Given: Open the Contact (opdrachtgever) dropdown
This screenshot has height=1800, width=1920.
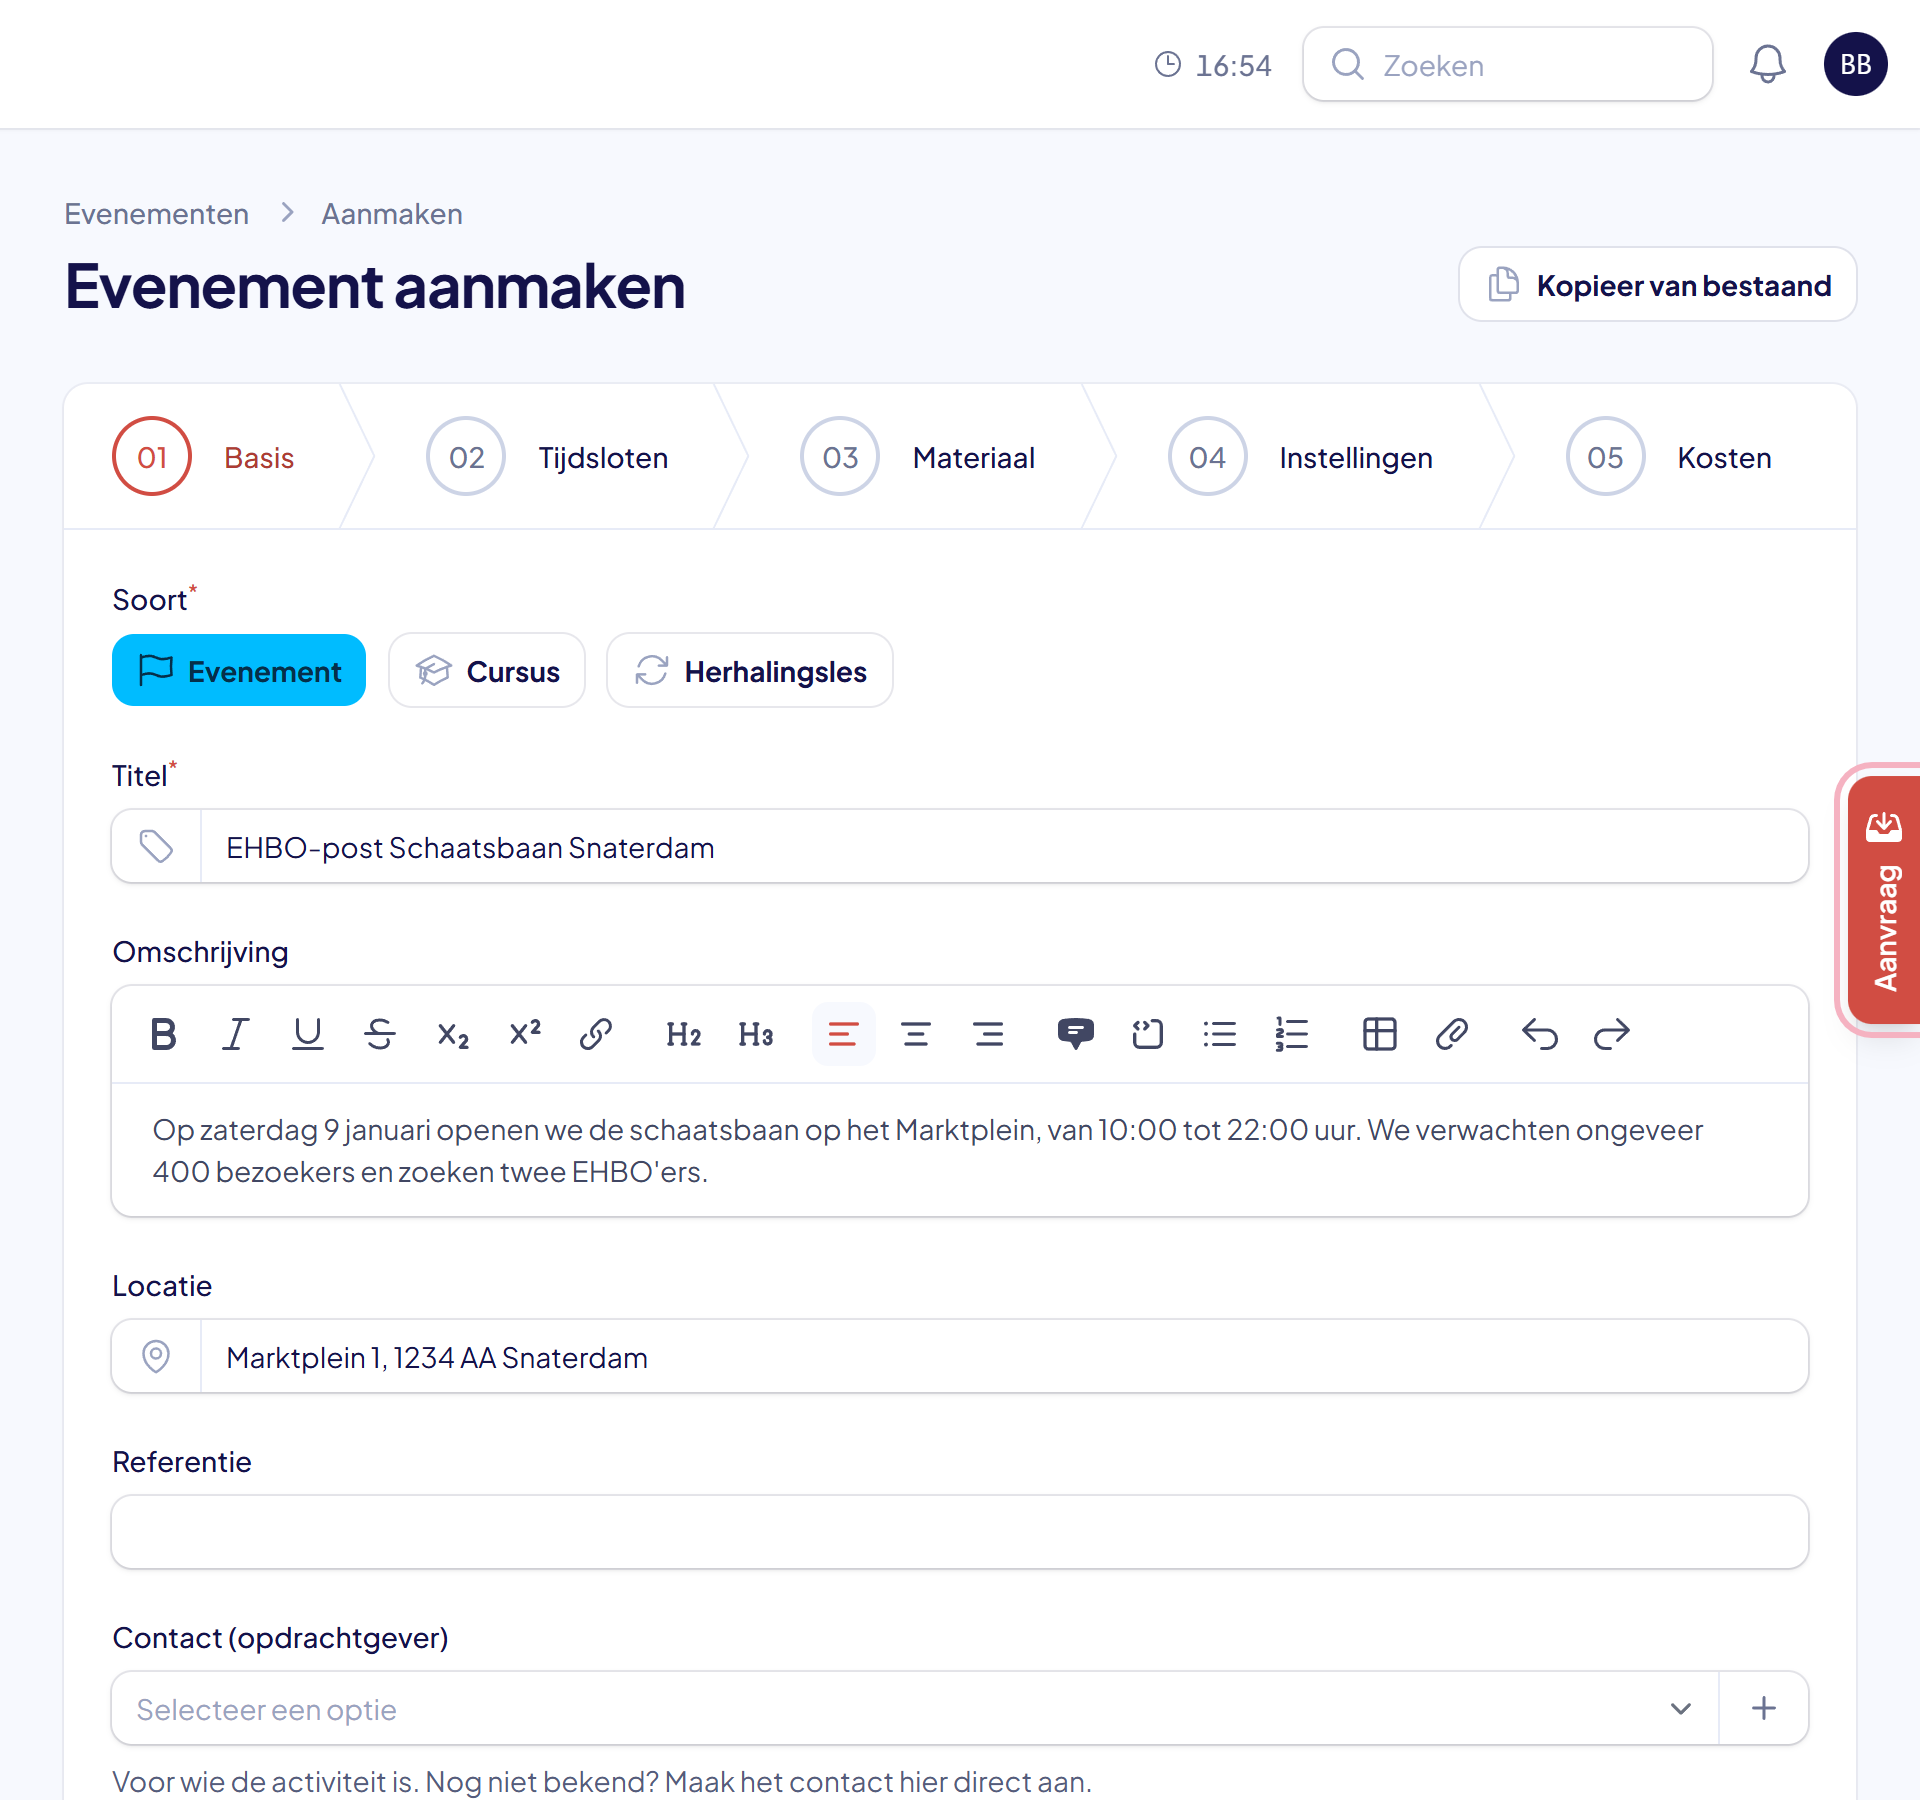Looking at the screenshot, I should (915, 1708).
